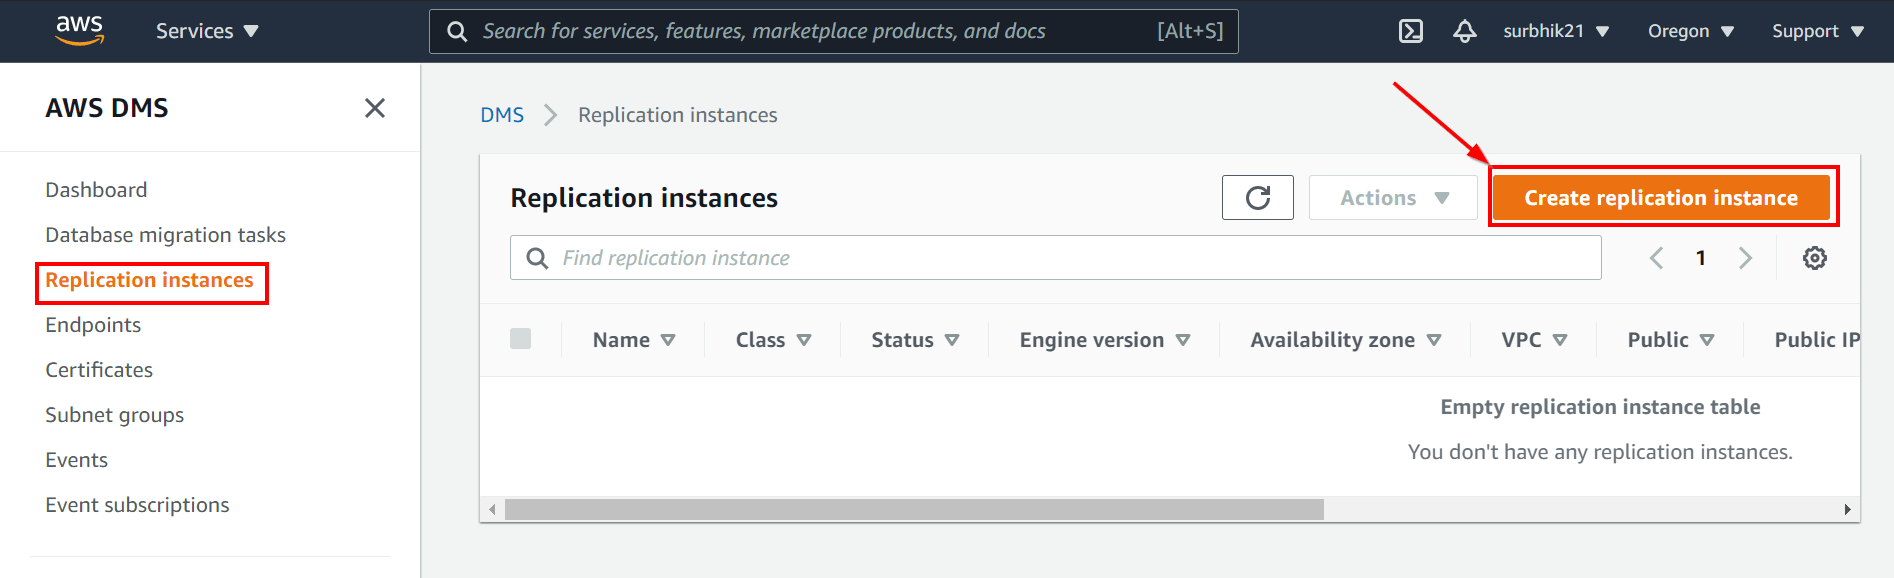Sort by Public column

(x=1671, y=340)
